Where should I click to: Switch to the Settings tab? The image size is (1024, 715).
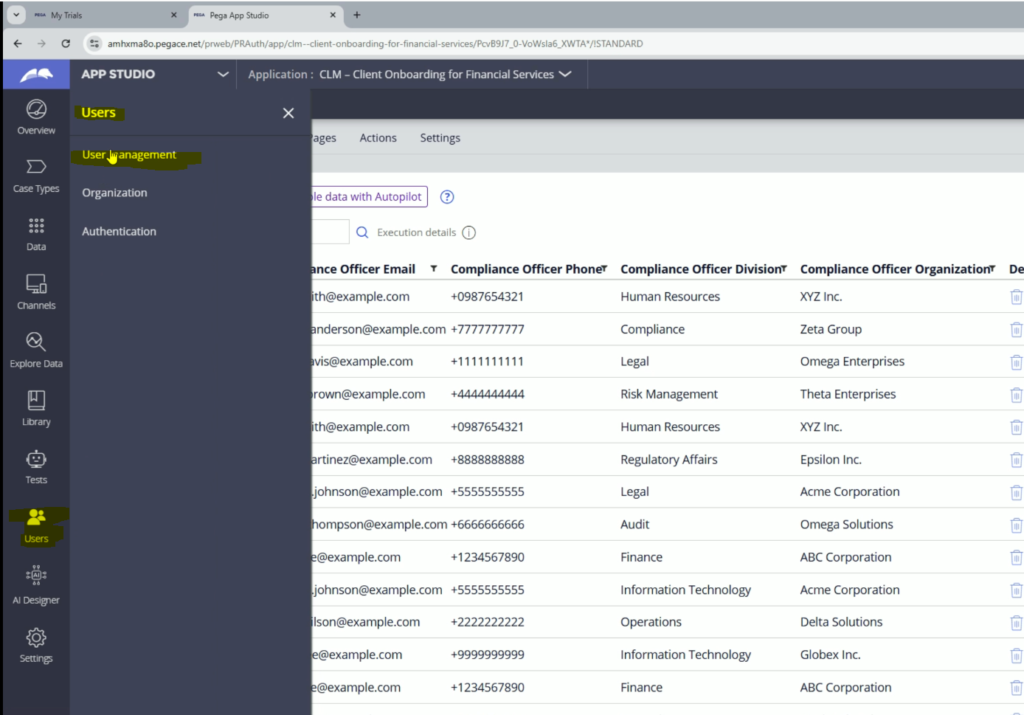click(440, 138)
